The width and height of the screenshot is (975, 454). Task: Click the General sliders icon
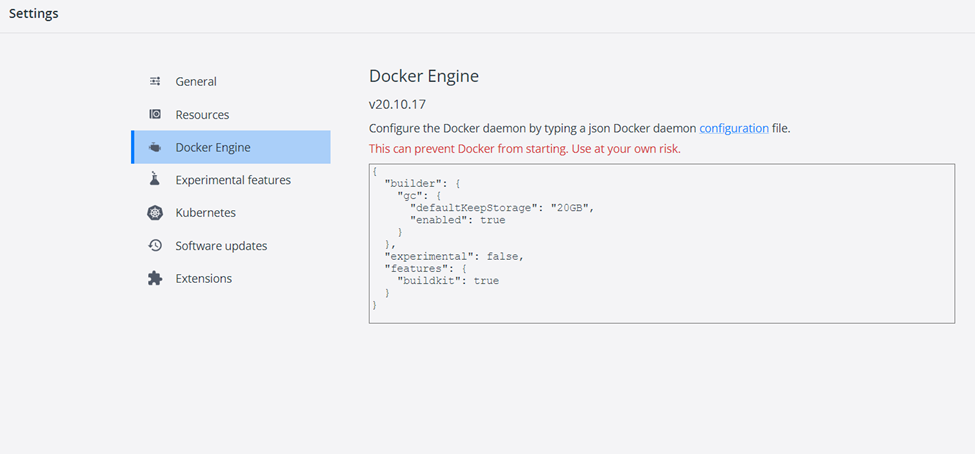tap(155, 81)
